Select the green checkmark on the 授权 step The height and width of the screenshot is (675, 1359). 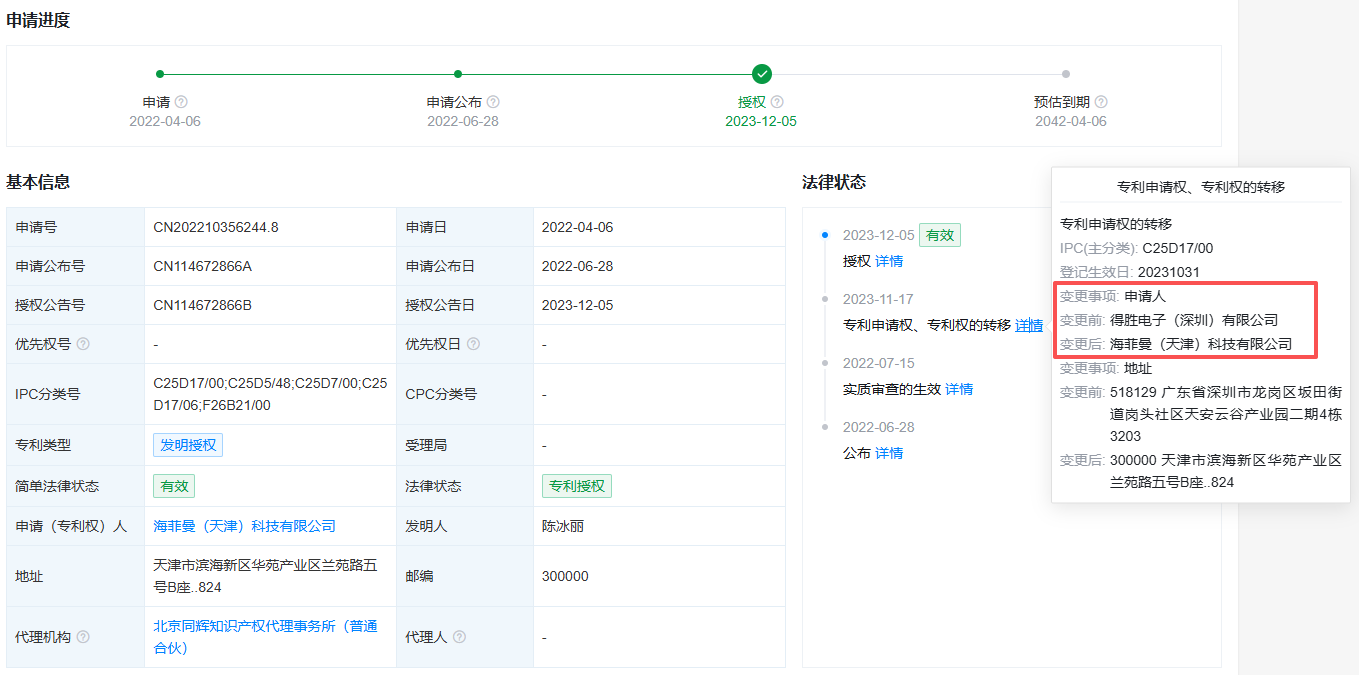[x=762, y=73]
